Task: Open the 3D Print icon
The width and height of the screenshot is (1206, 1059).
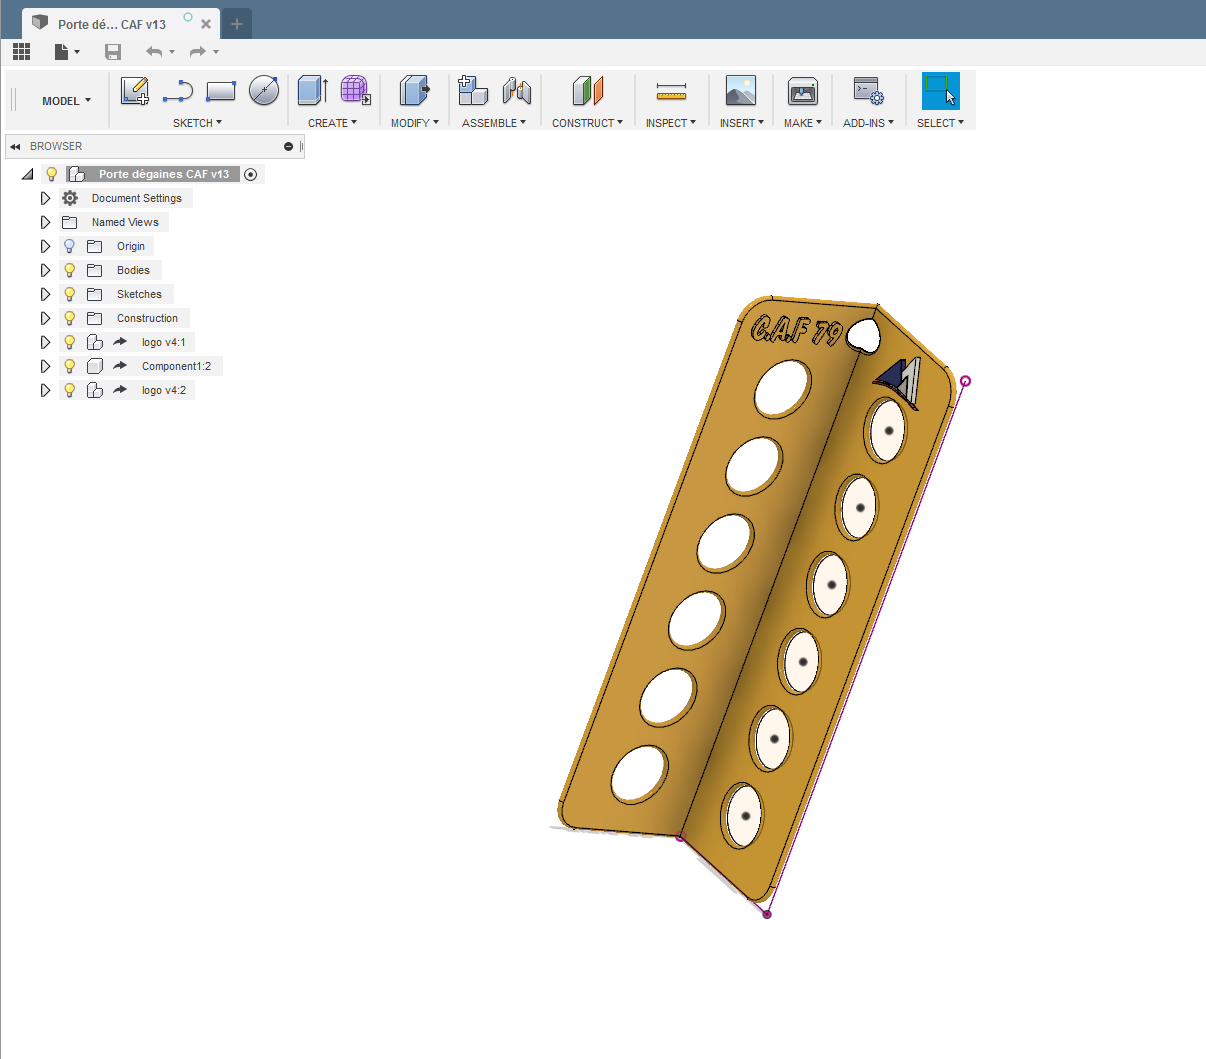Action: pyautogui.click(x=802, y=92)
